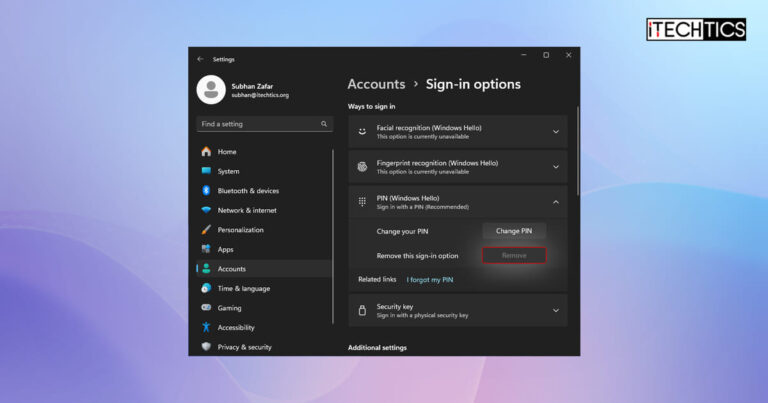Click the Ways to sign in heading

click(371, 106)
